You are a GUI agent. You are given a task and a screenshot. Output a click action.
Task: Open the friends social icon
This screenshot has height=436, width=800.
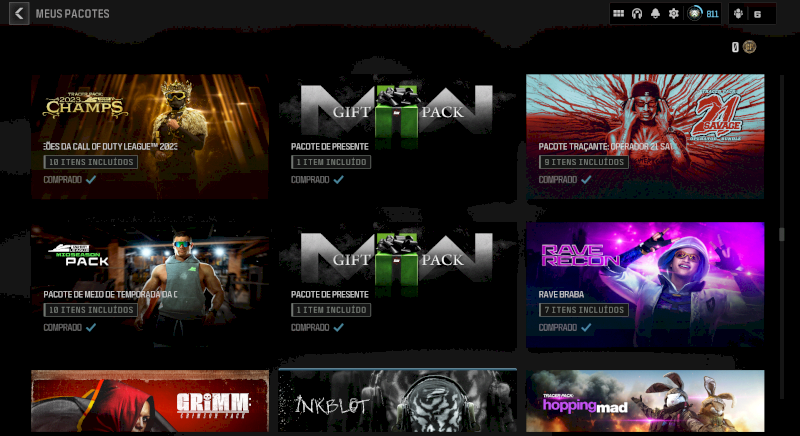tap(738, 14)
